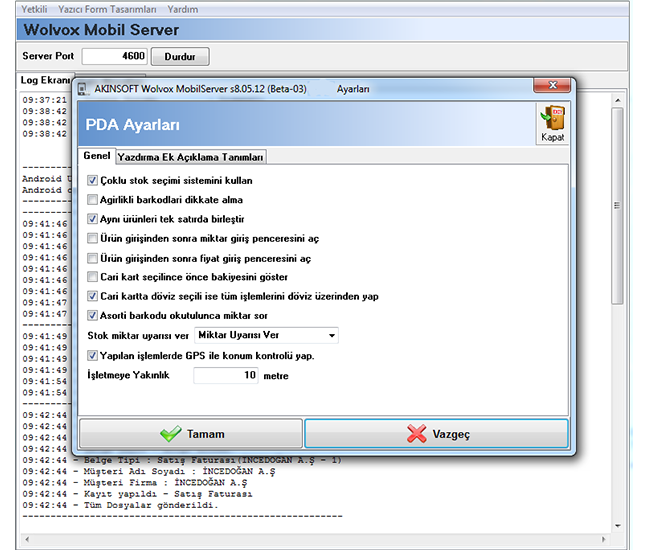Click the dialog title bar application icon
Screen dimensions: 650x550
click(x=83, y=89)
